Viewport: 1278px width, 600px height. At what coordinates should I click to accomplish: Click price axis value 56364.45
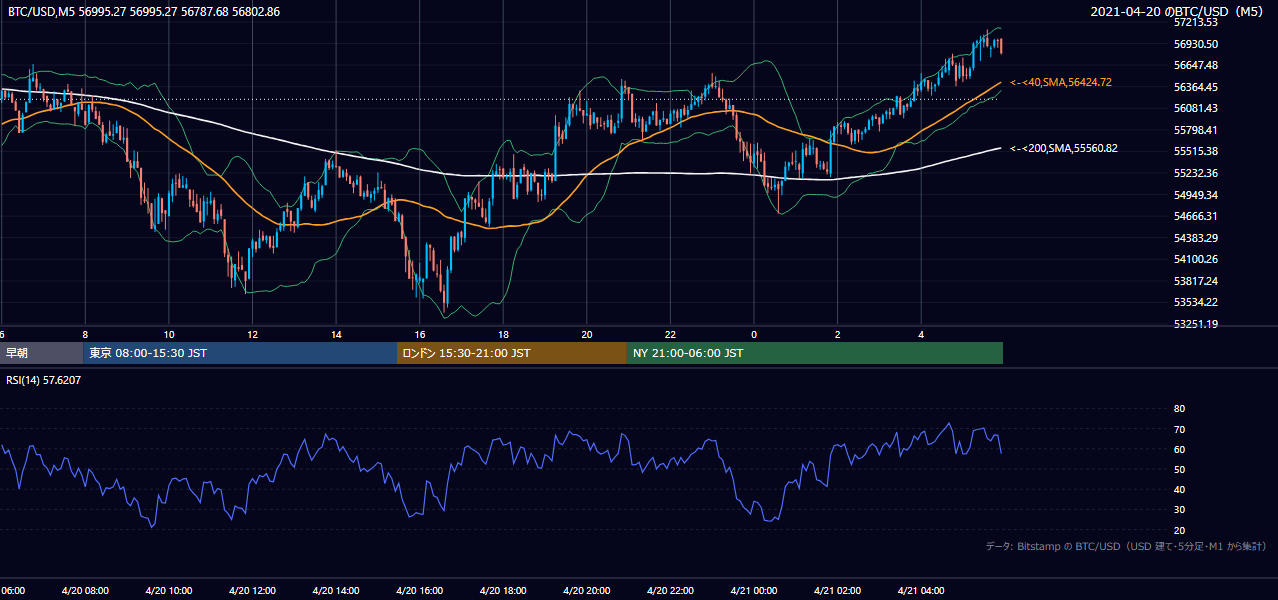click(1196, 87)
